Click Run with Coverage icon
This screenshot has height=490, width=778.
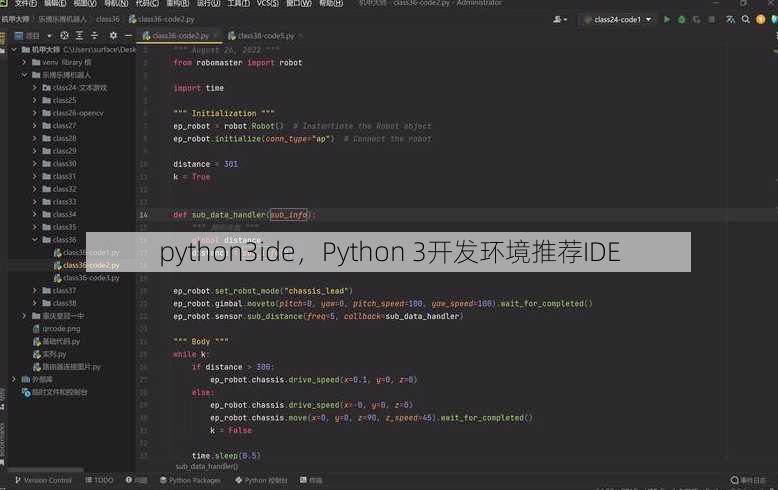point(697,19)
